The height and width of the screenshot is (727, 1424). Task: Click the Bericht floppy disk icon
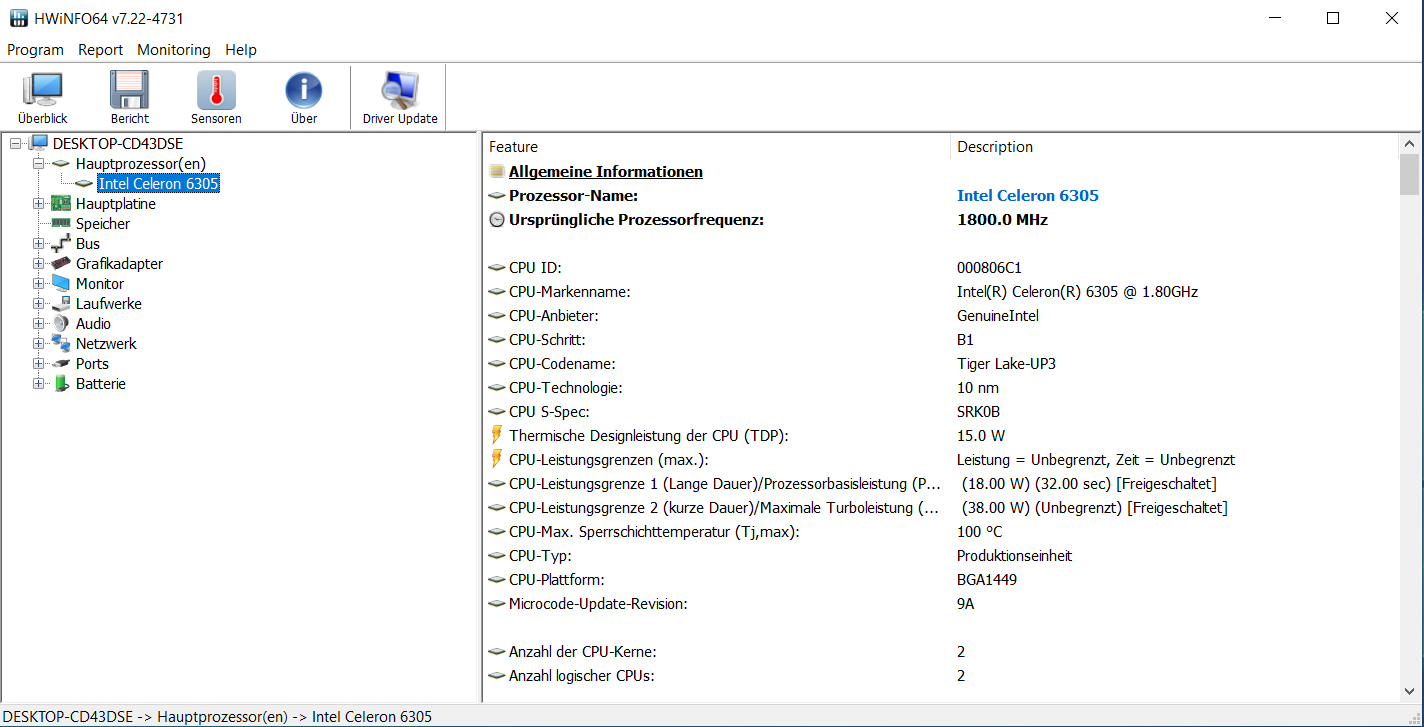point(129,91)
